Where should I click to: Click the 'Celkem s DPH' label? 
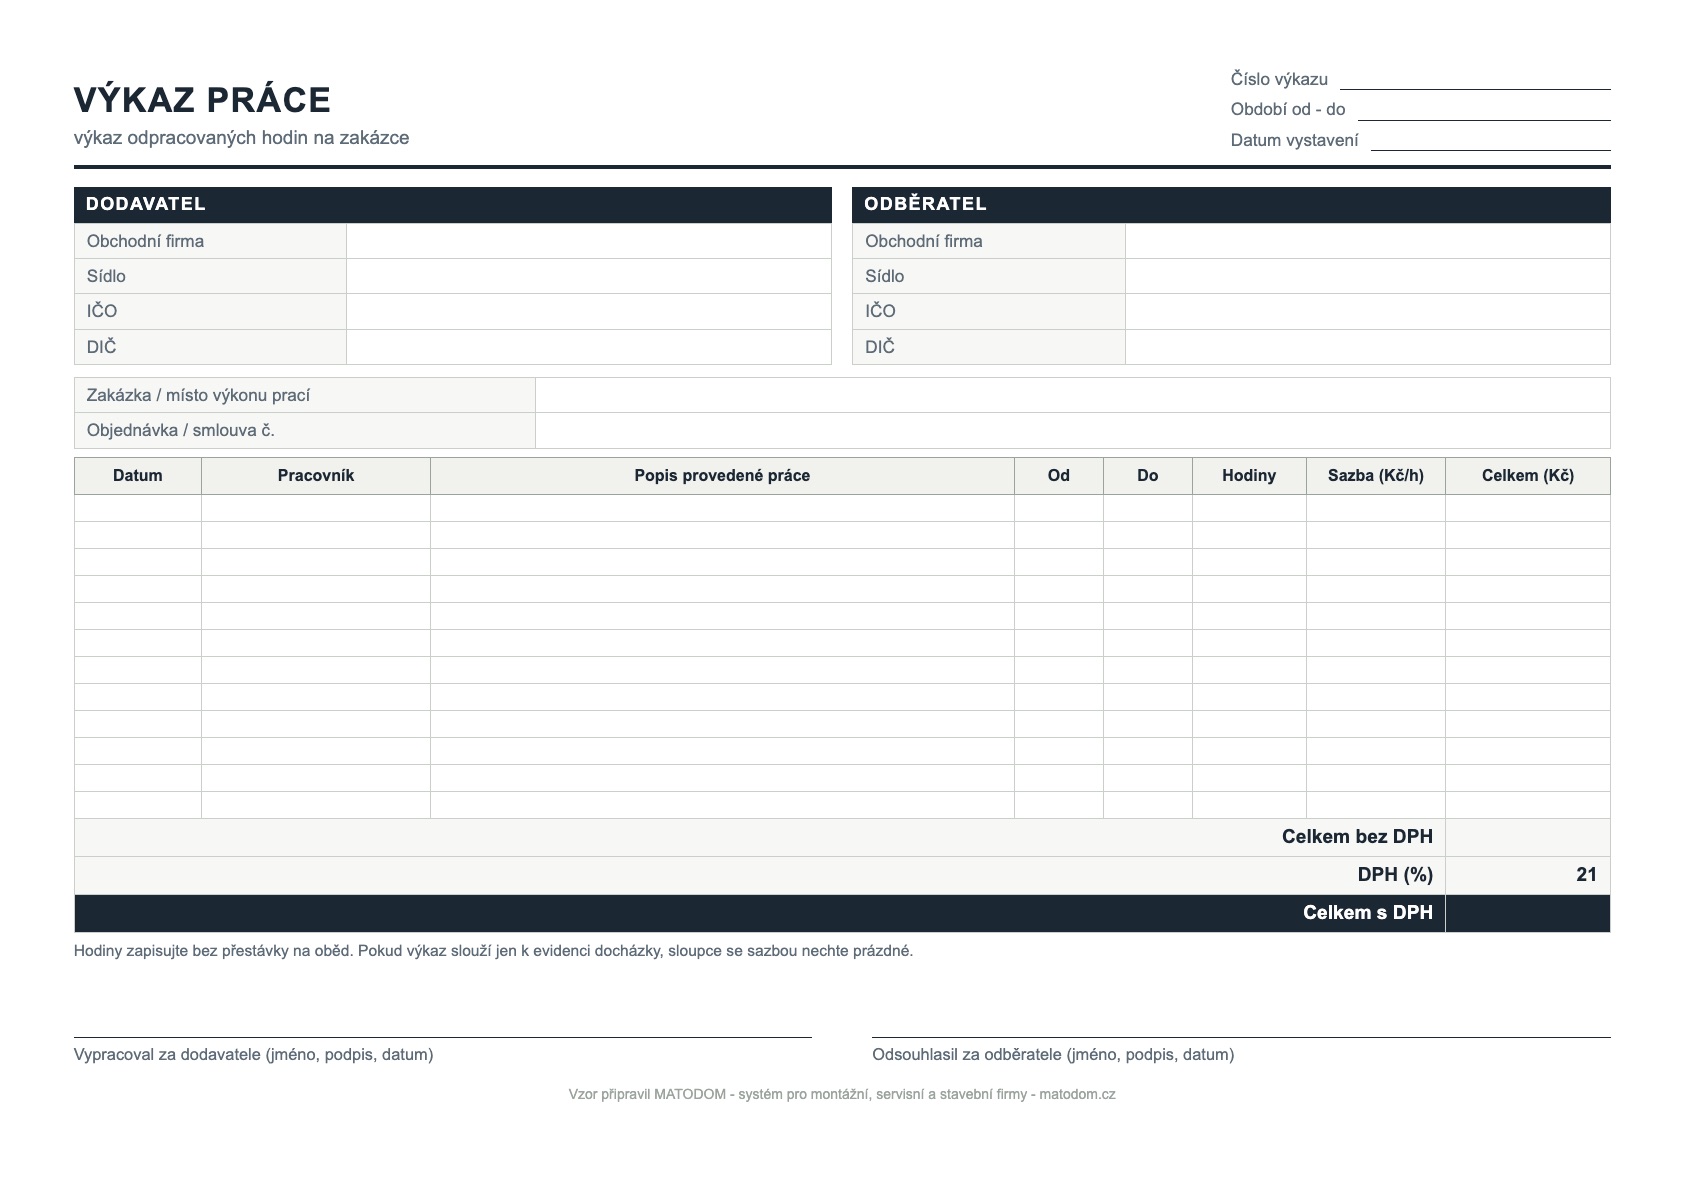tap(1368, 913)
